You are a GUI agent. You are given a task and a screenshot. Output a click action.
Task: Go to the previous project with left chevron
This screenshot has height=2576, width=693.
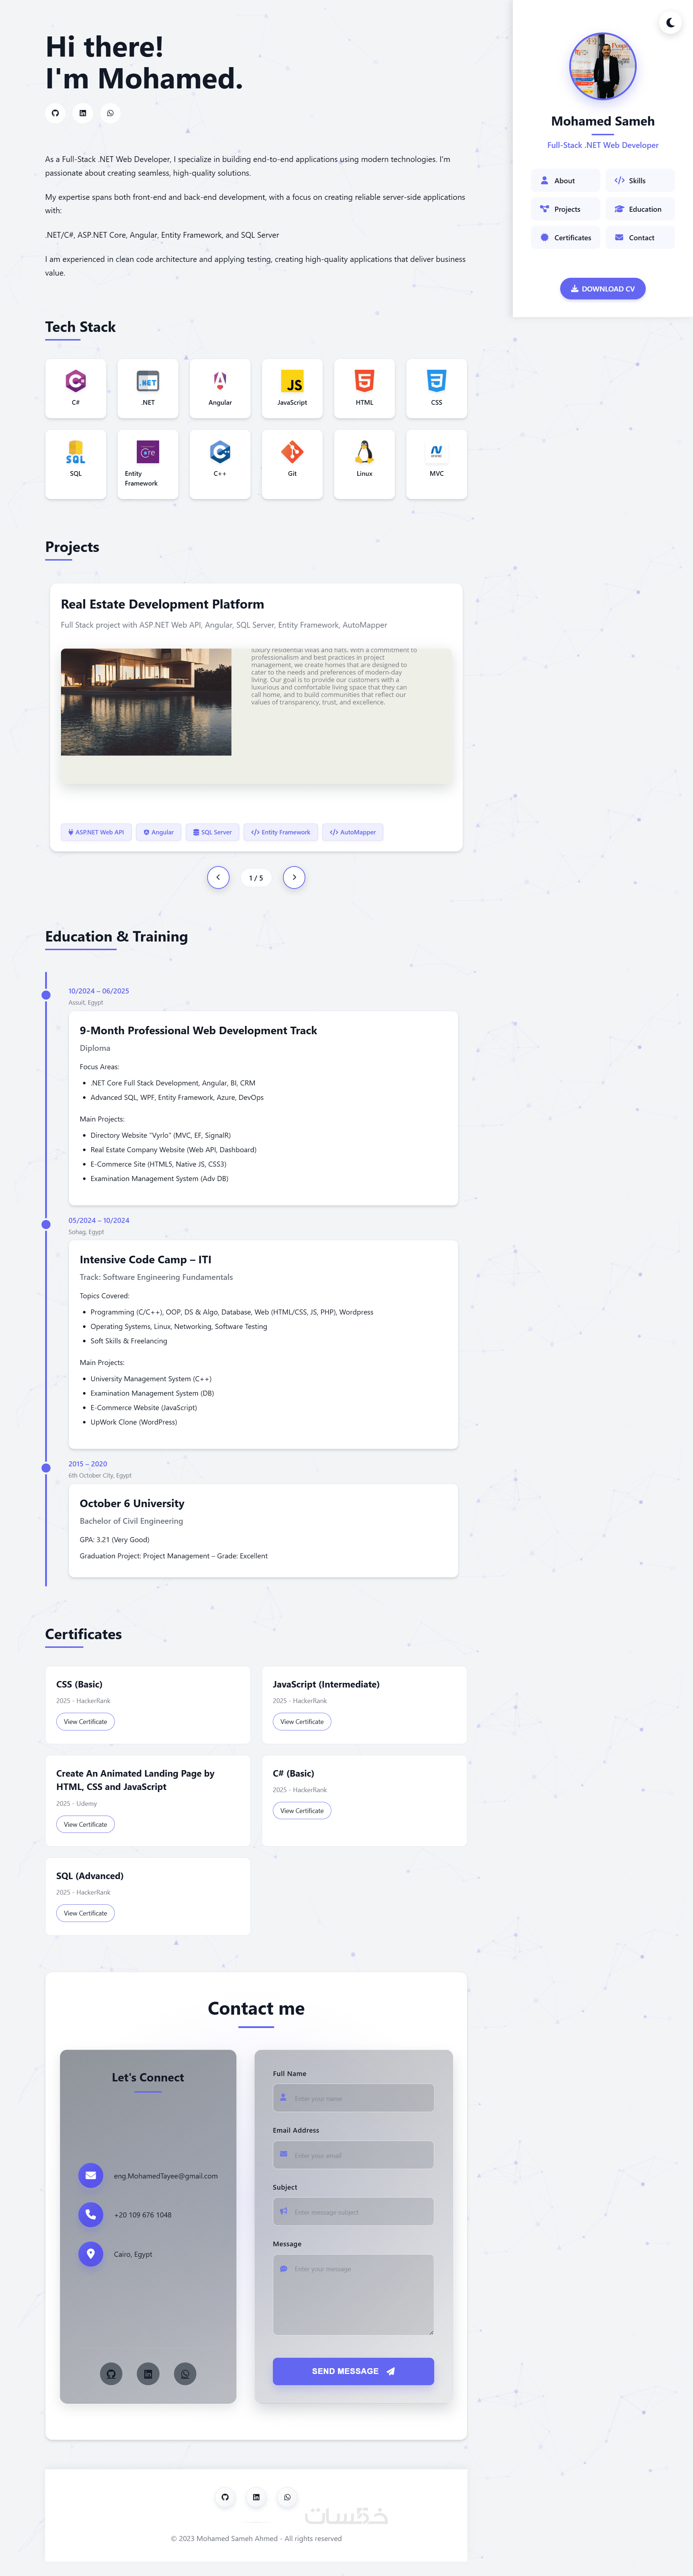point(218,877)
